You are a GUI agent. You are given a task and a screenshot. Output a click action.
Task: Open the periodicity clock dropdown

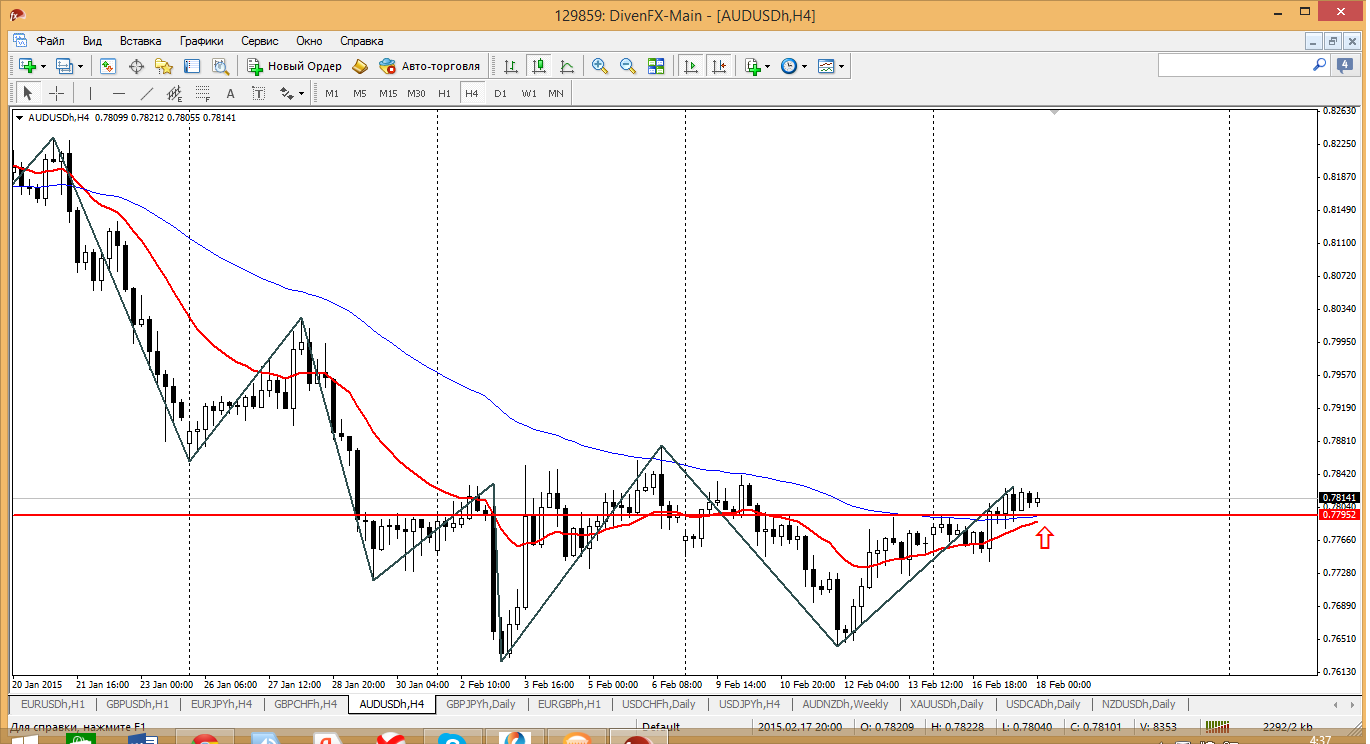coord(804,66)
